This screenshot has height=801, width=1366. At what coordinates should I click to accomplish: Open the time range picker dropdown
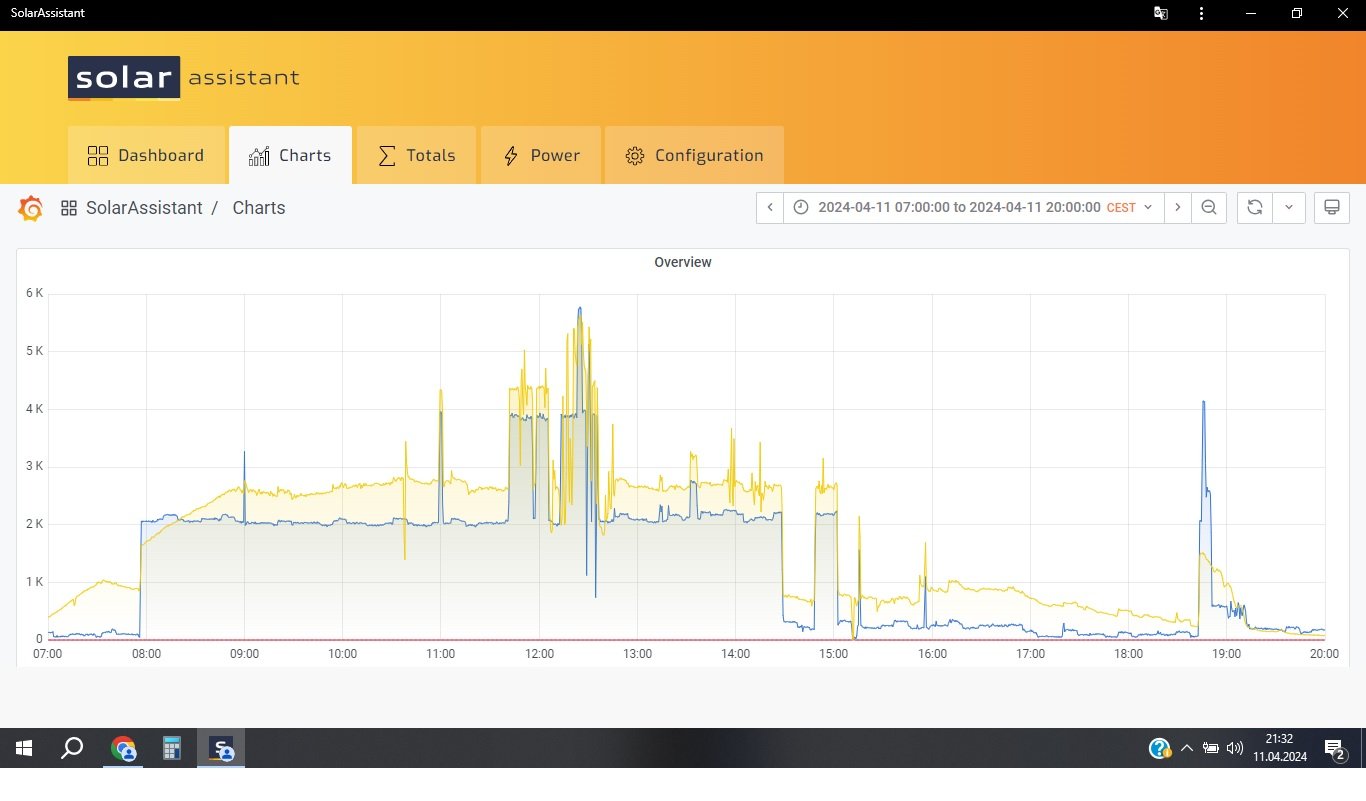(x=973, y=208)
